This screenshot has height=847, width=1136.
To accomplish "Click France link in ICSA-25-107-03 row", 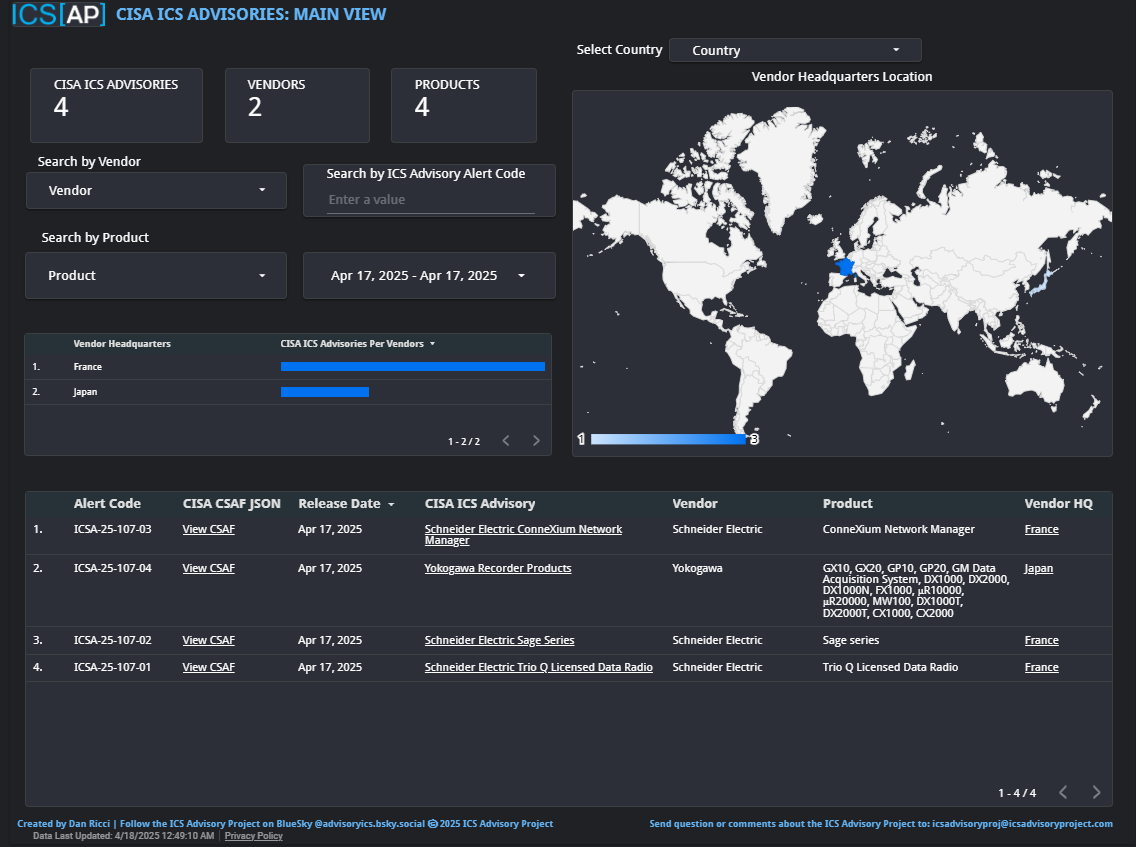I will (1041, 530).
